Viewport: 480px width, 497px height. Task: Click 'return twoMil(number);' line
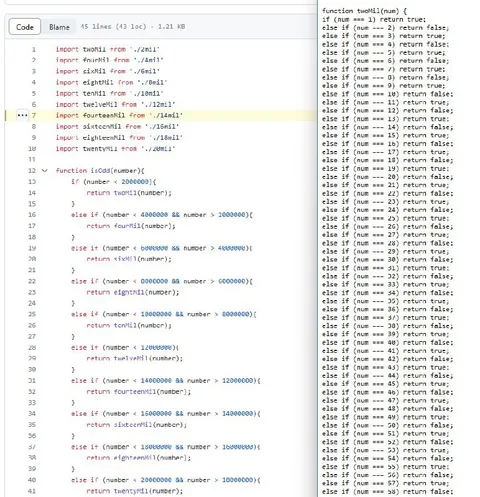[129, 193]
